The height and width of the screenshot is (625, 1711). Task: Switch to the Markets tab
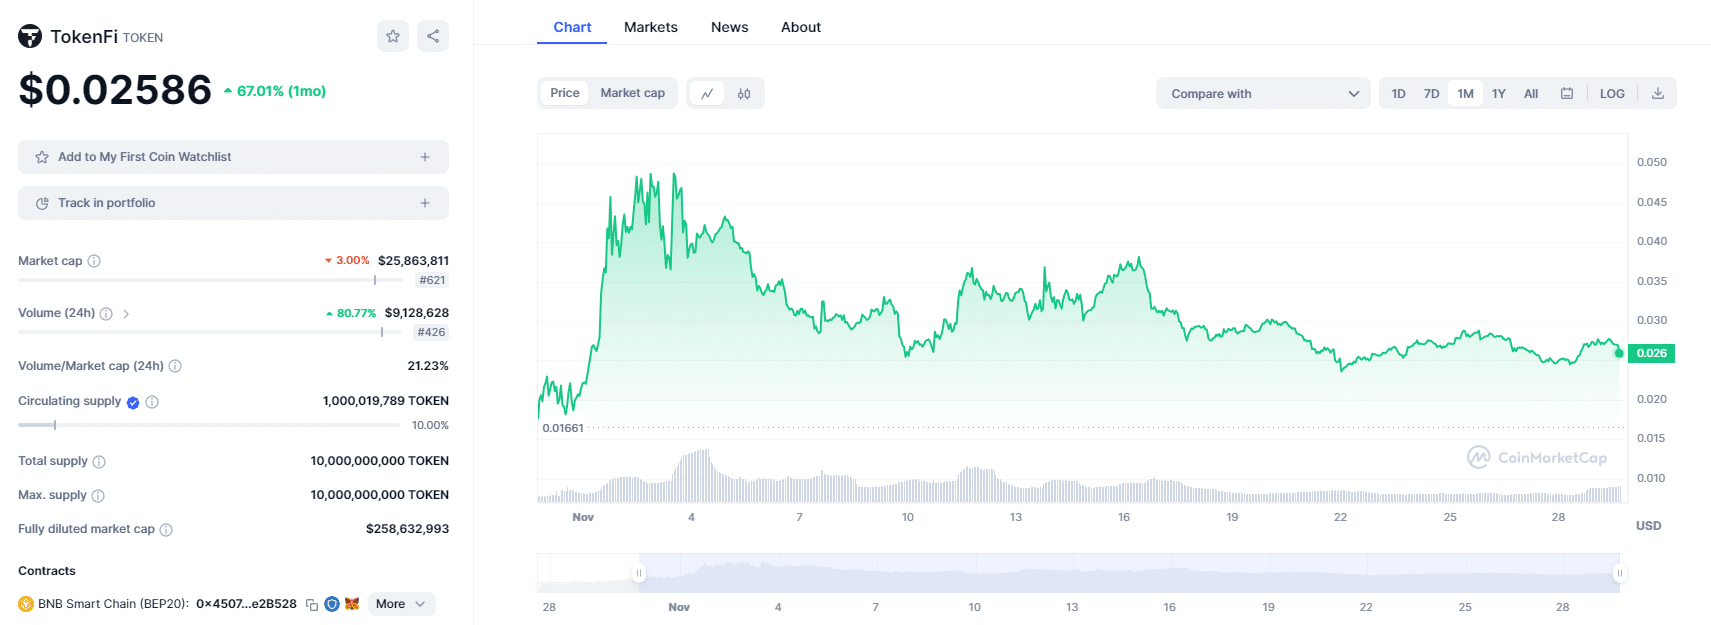pyautogui.click(x=650, y=27)
